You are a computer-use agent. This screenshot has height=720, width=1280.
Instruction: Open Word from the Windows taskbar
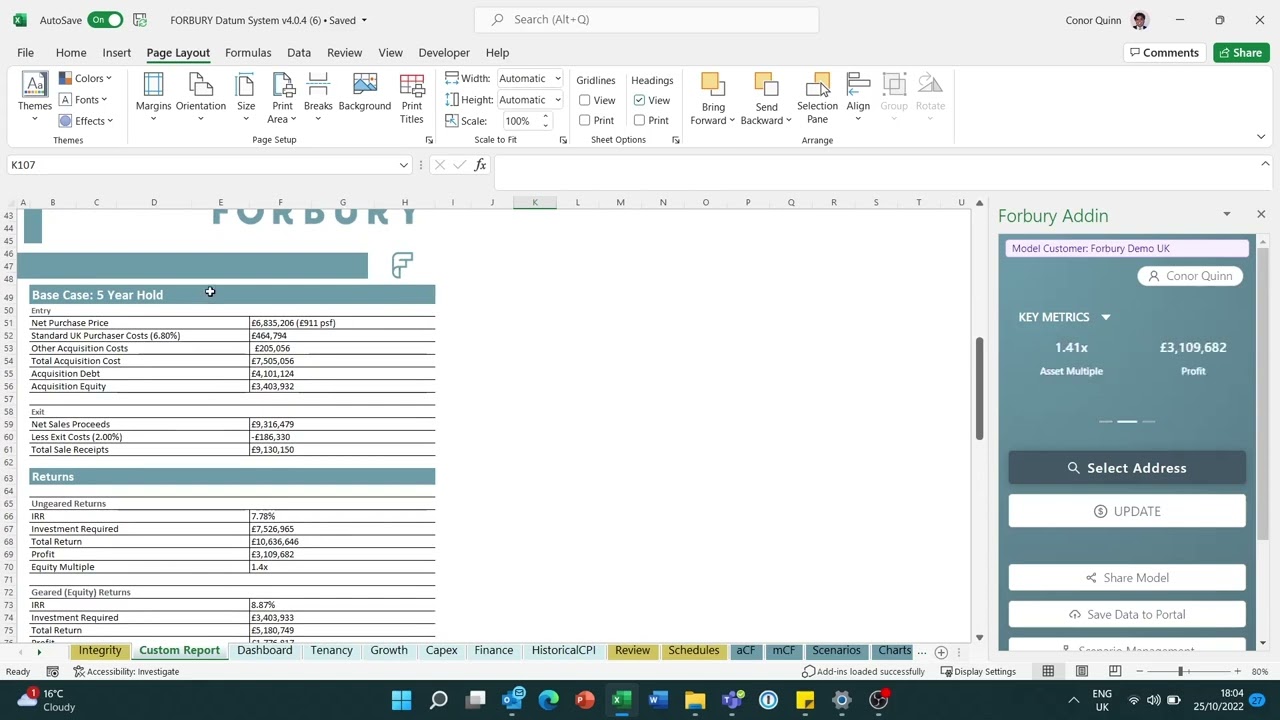click(657, 700)
